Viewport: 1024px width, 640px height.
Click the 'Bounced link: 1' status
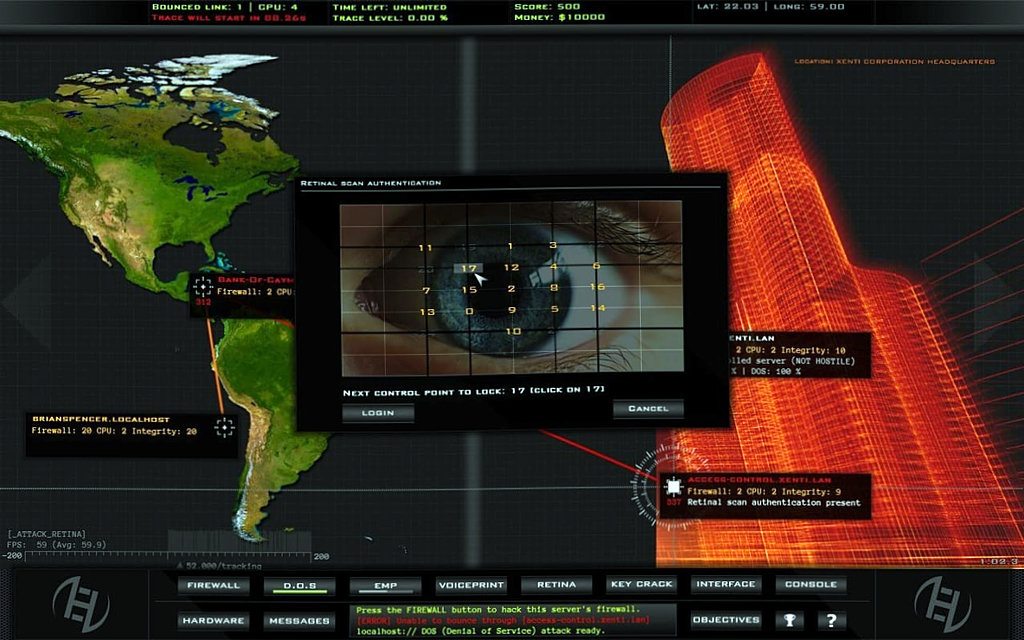coord(197,7)
